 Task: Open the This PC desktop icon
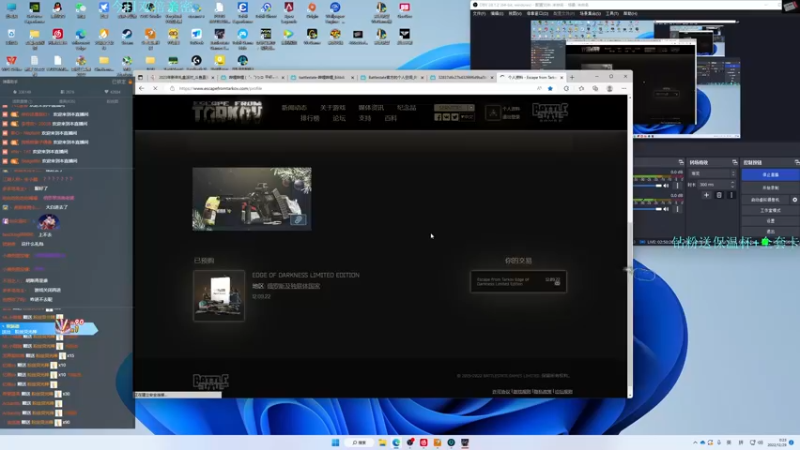(11, 9)
